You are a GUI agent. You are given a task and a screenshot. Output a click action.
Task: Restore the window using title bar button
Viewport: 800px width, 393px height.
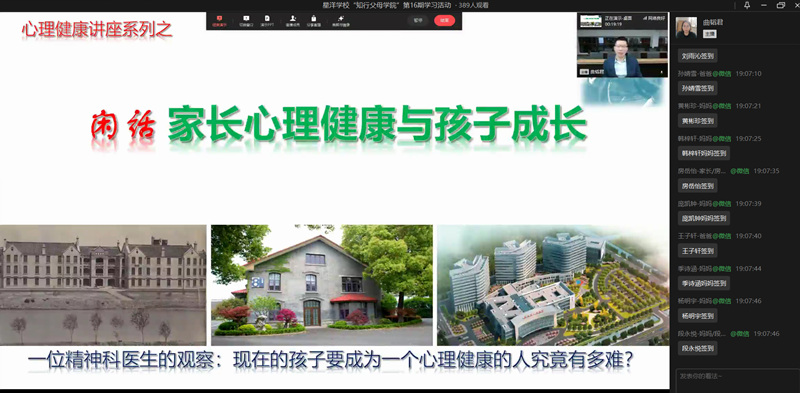click(x=781, y=5)
